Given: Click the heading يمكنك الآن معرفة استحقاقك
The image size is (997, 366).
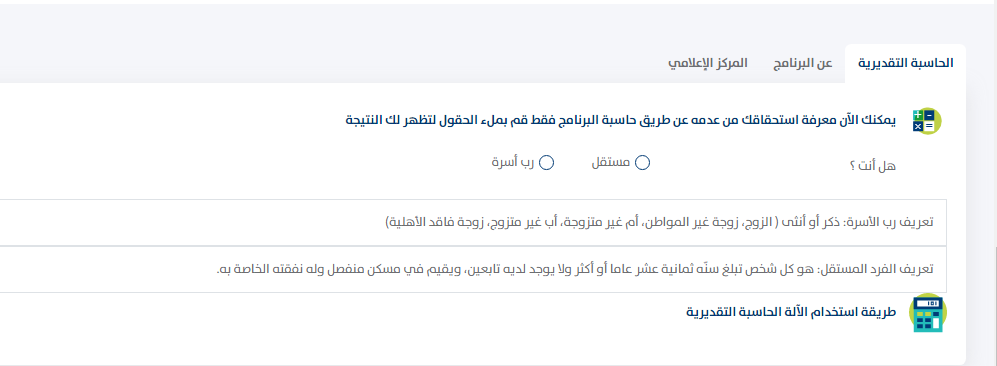Looking at the screenshot, I should (621, 120).
